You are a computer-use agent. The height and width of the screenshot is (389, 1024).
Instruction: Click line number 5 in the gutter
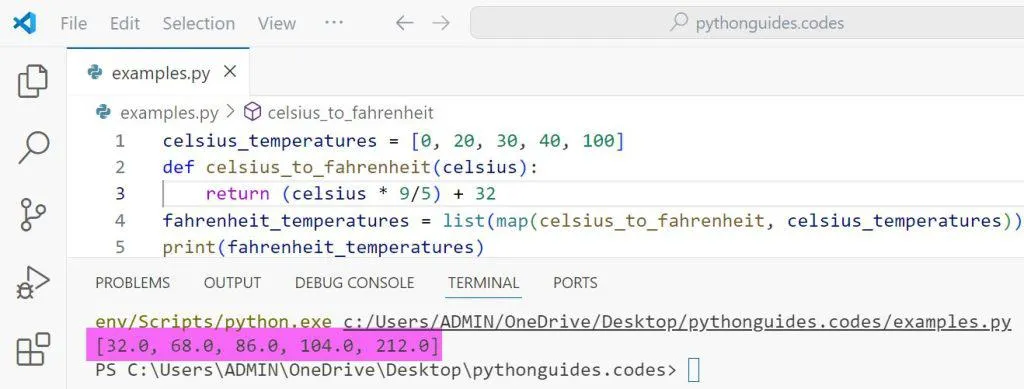(x=120, y=247)
